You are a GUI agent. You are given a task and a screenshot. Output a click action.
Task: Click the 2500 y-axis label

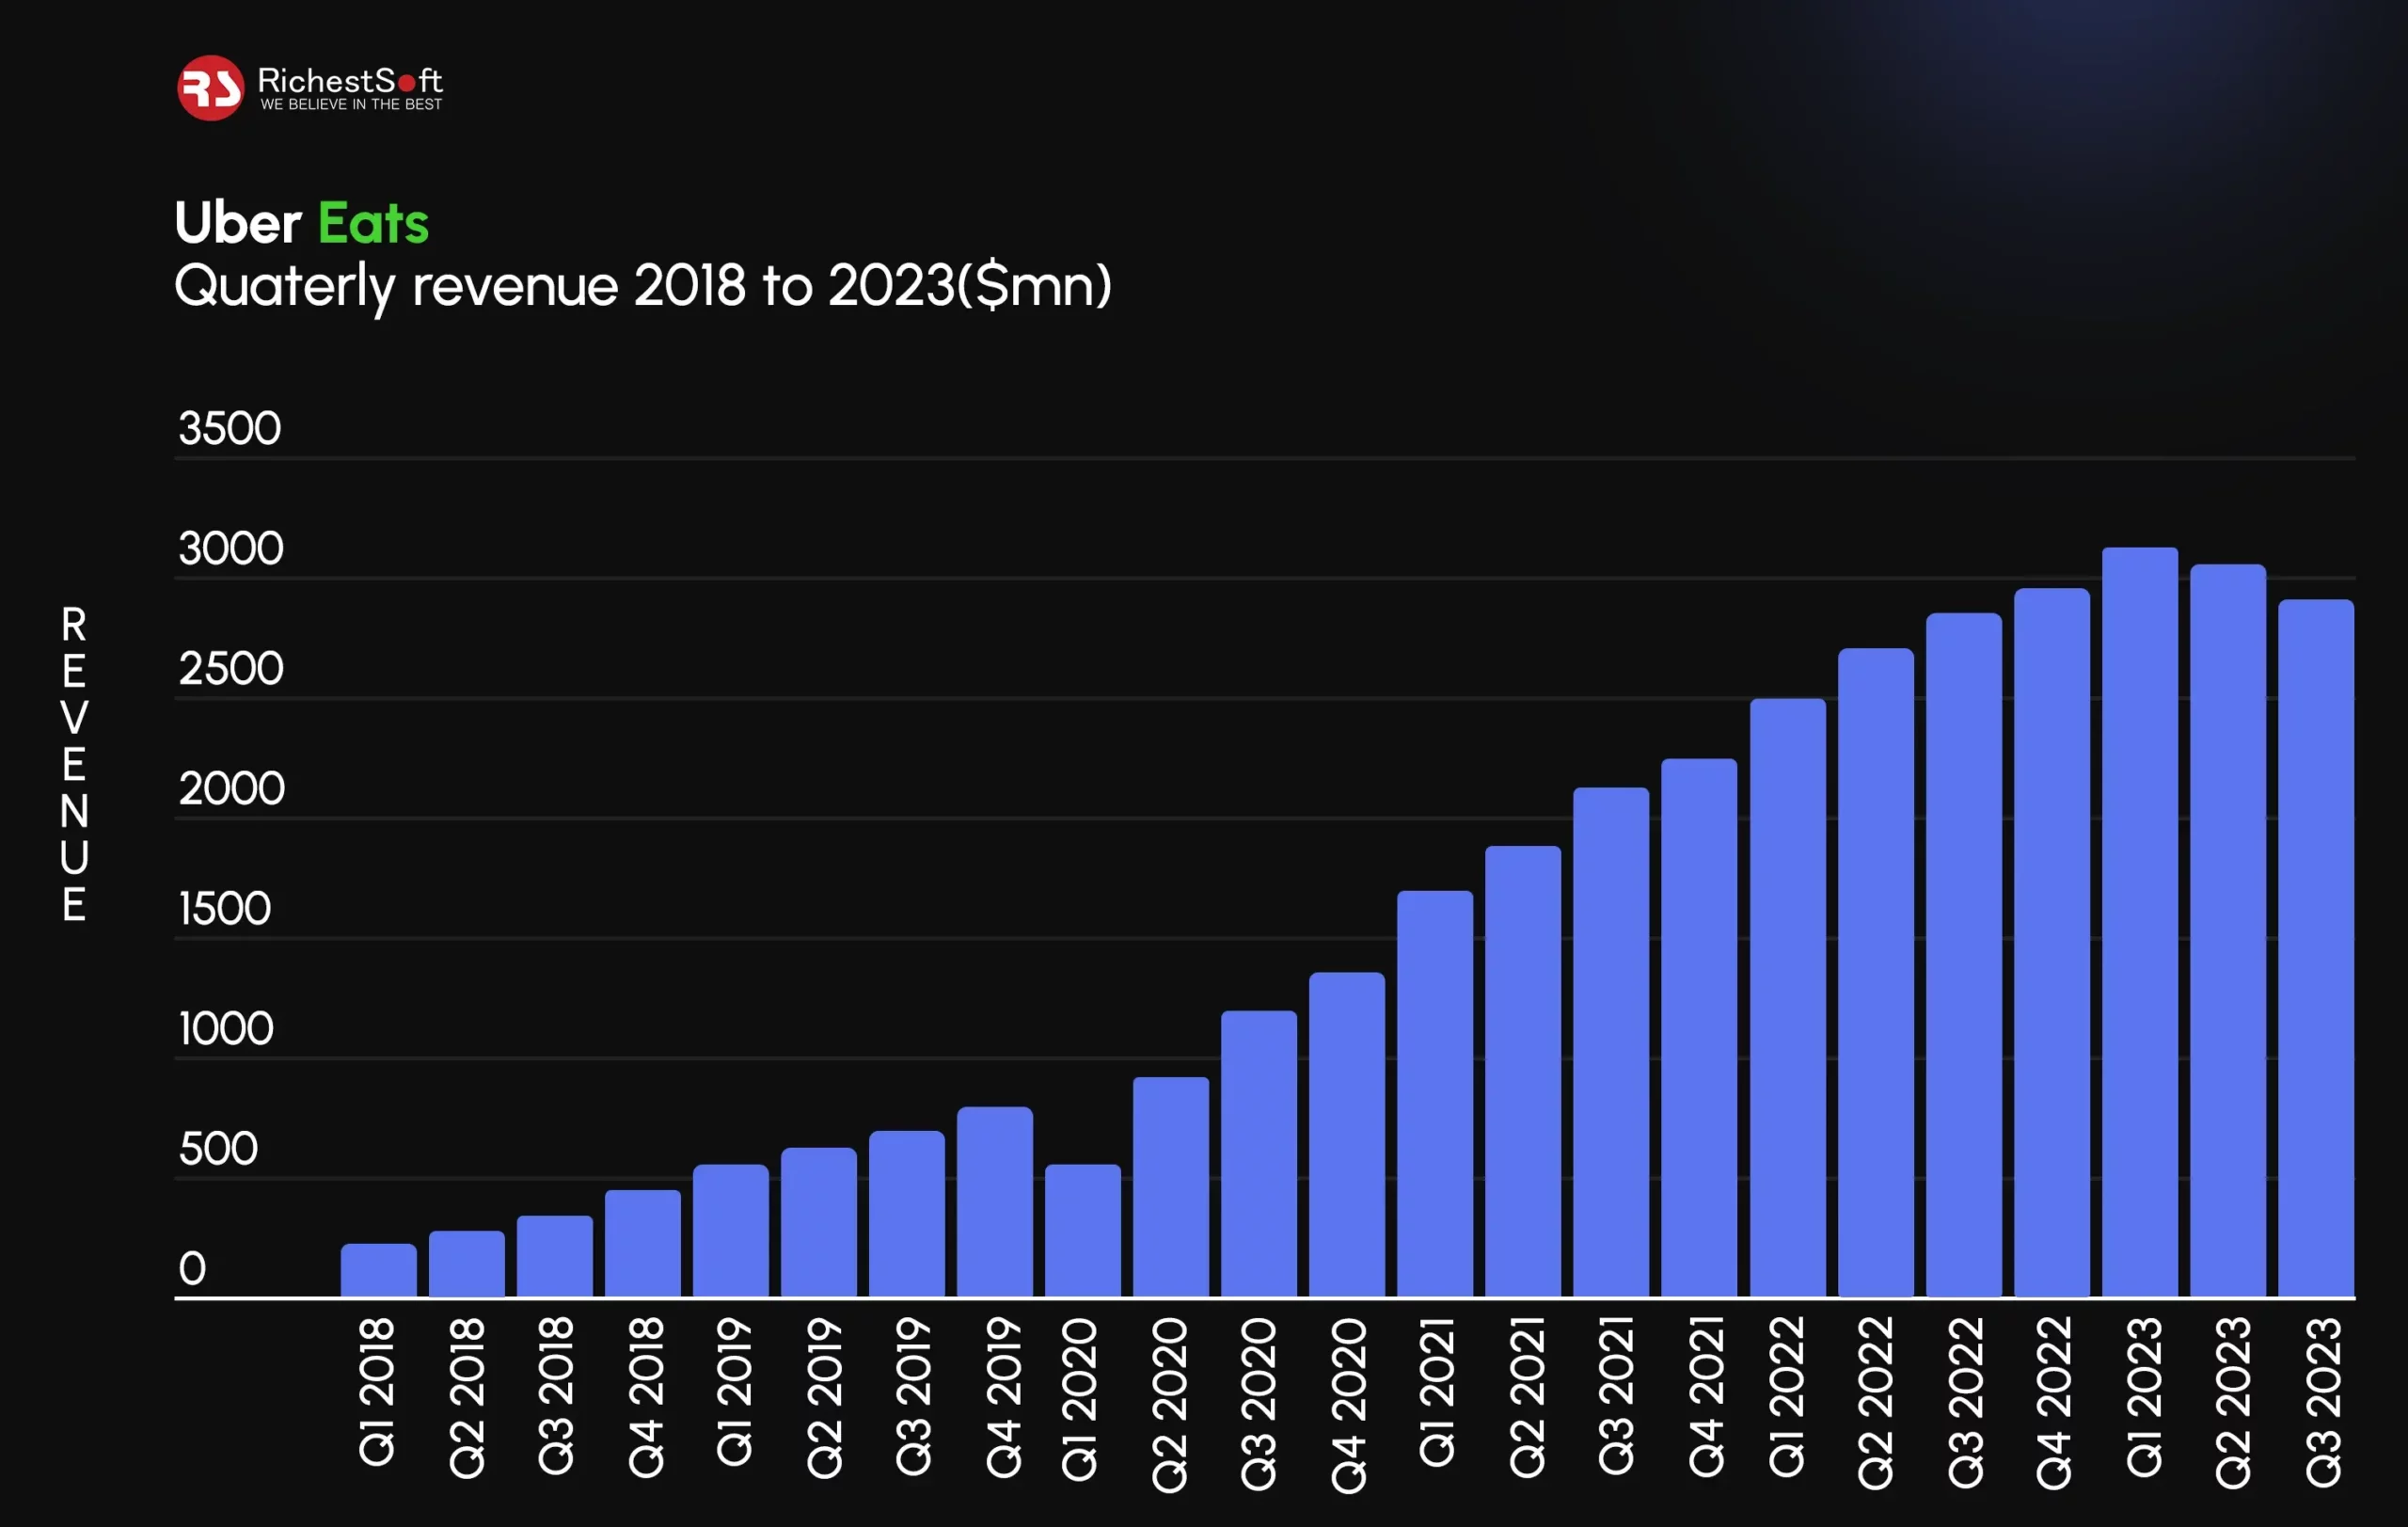[x=231, y=668]
